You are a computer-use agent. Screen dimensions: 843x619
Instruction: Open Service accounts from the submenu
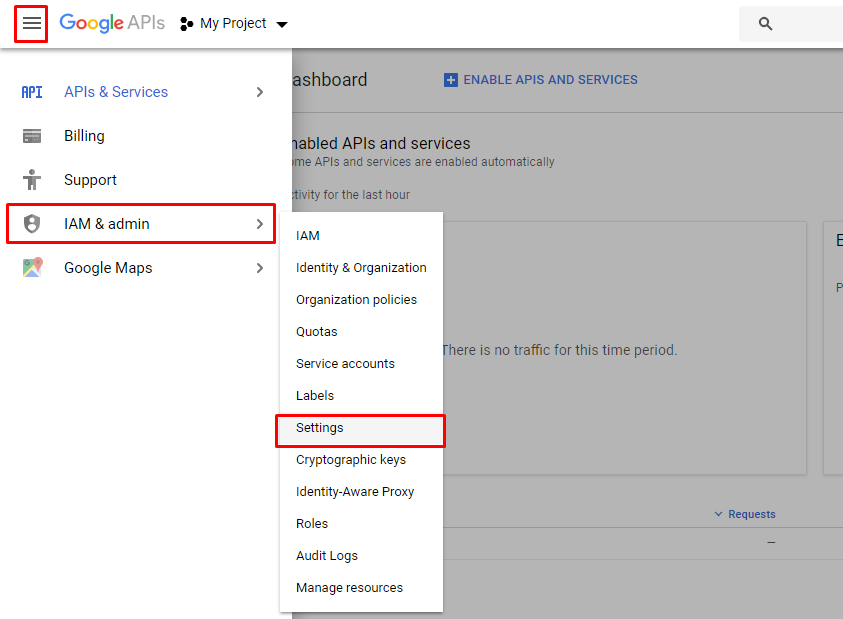(361, 364)
